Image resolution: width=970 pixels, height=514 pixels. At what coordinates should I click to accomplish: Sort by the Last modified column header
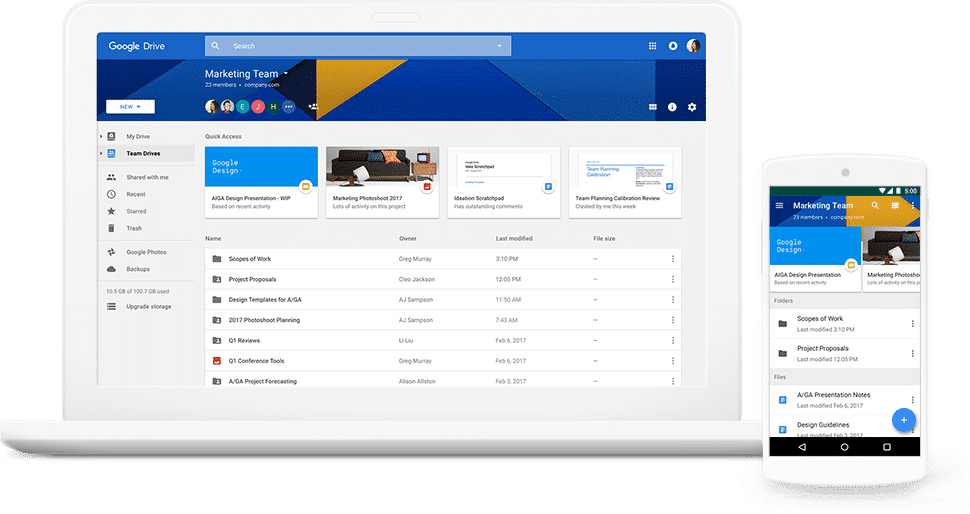(x=513, y=238)
